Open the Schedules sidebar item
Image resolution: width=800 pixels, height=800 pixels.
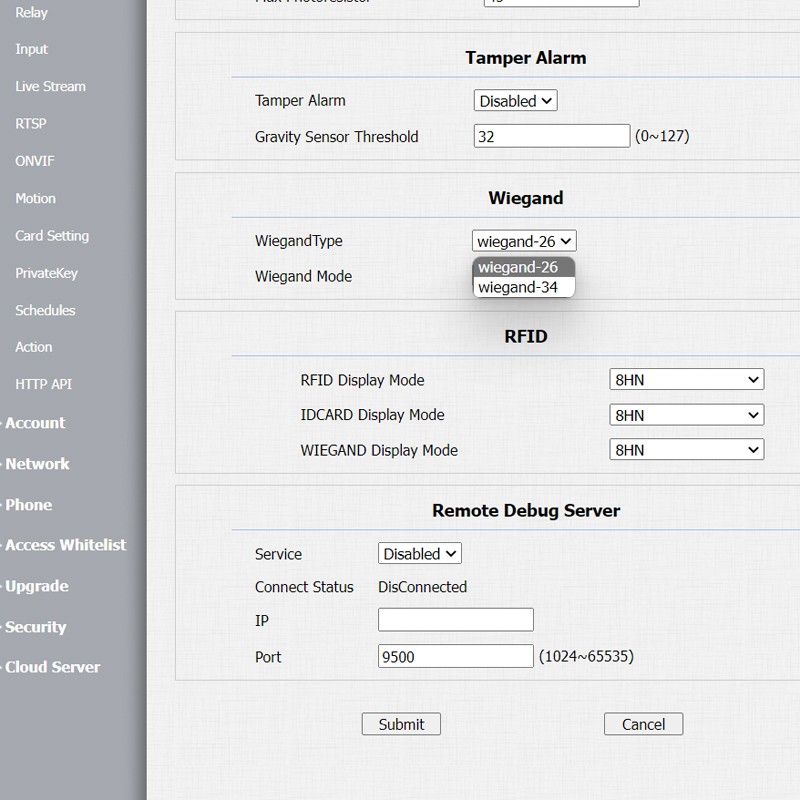45,310
